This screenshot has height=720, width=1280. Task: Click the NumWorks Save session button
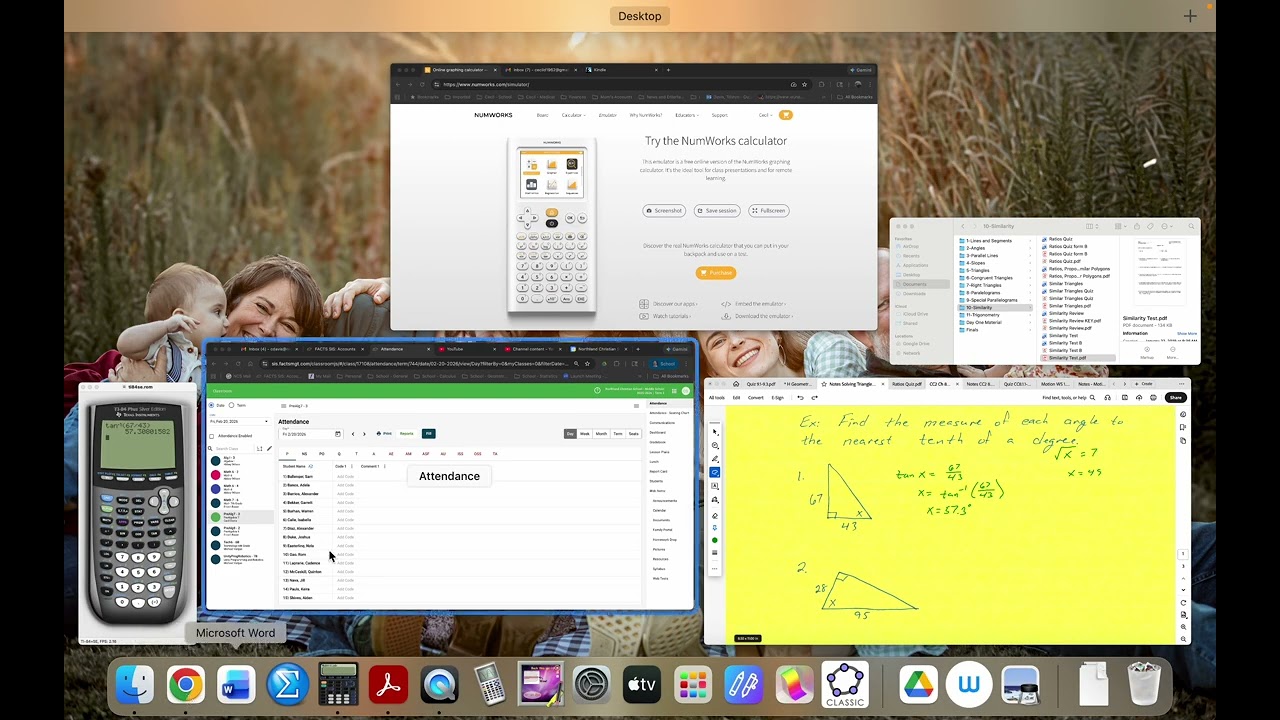(717, 211)
